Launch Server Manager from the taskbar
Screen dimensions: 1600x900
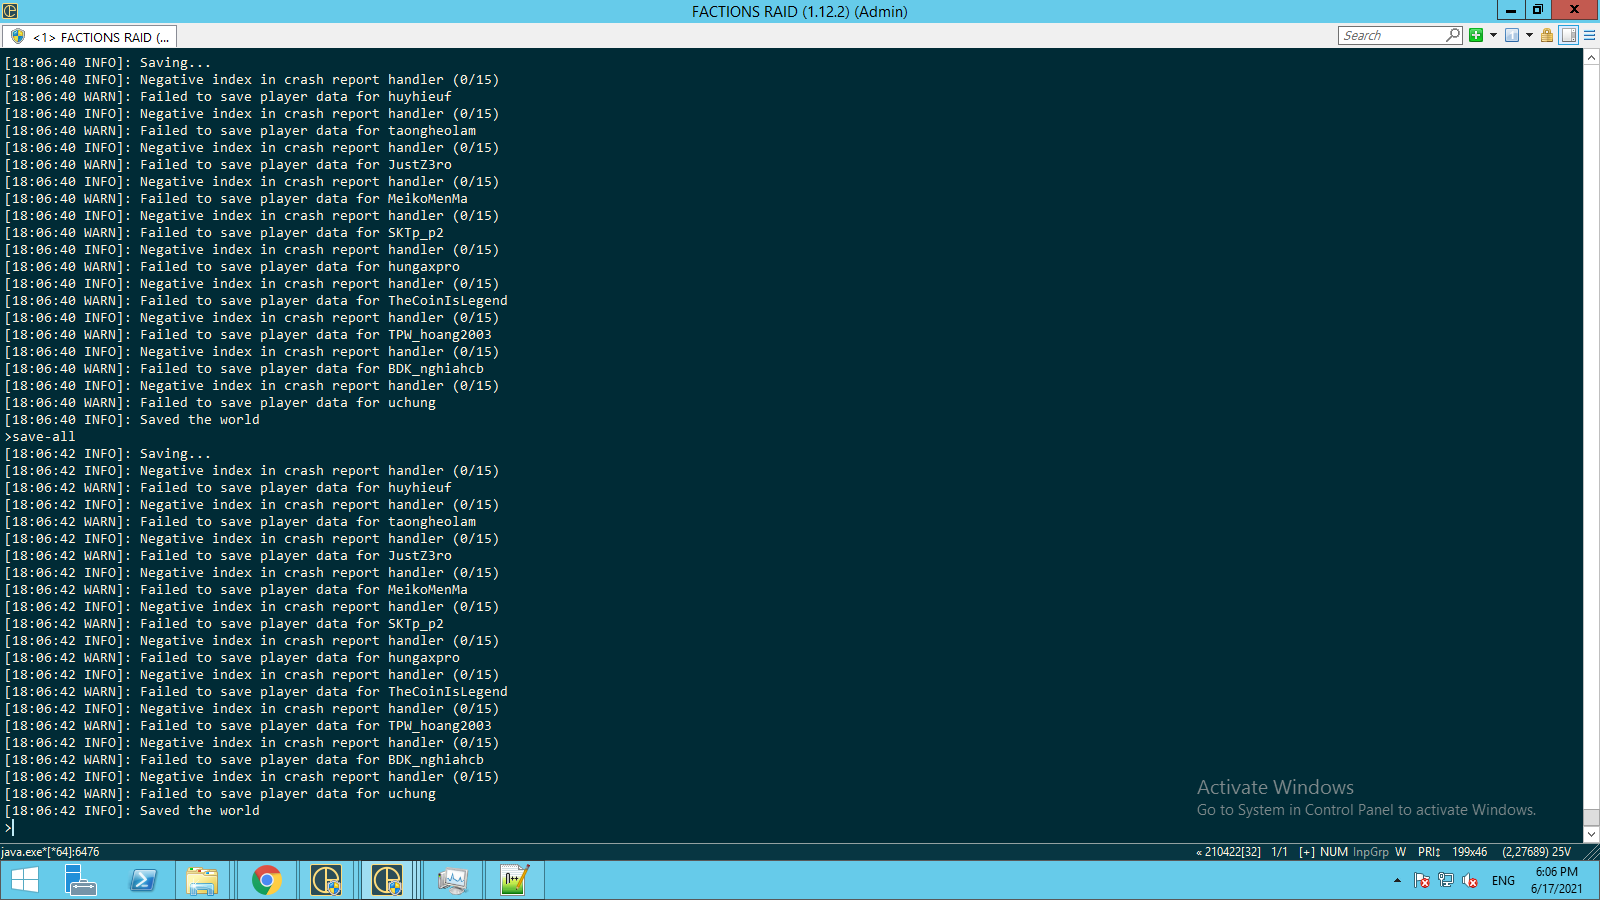click(80, 880)
